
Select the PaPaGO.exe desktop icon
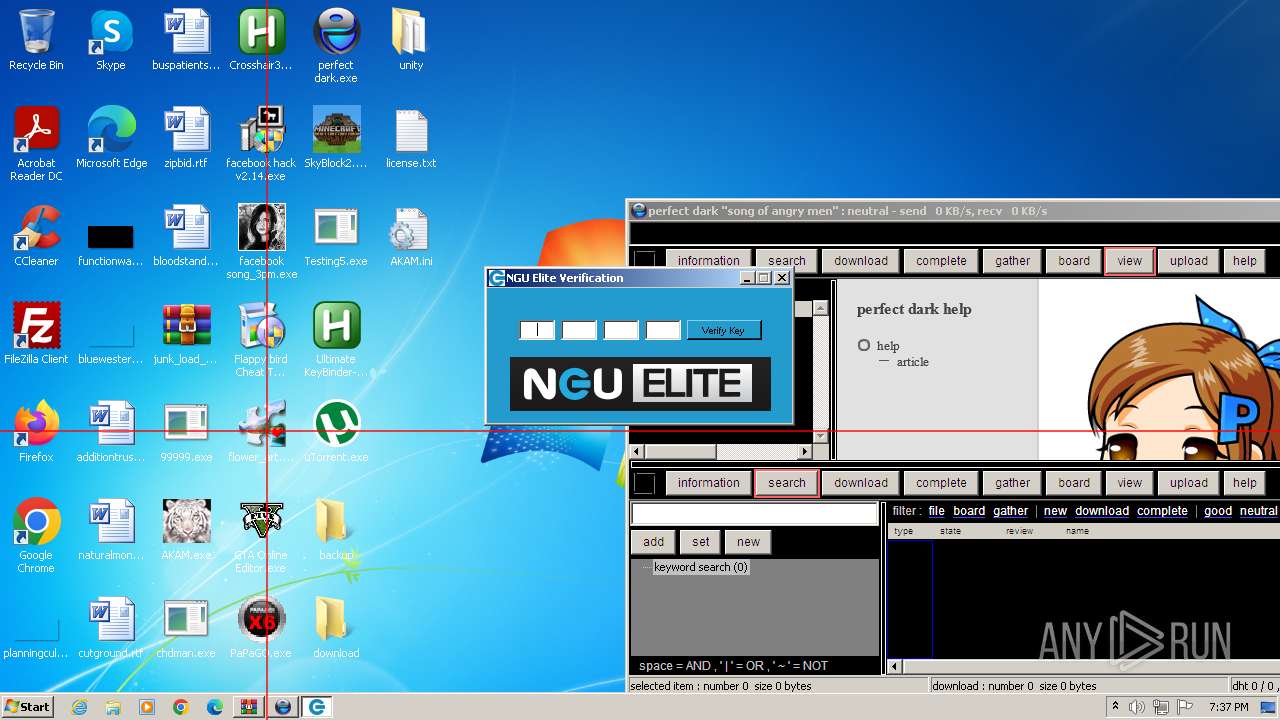261,629
